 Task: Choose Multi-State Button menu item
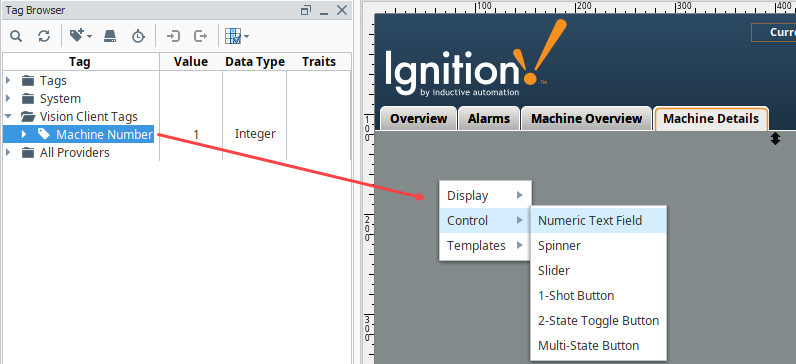click(x=598, y=345)
